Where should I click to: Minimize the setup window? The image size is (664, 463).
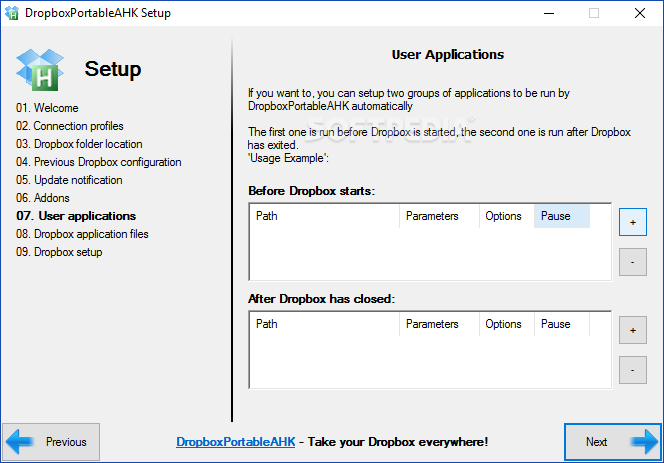tap(549, 13)
